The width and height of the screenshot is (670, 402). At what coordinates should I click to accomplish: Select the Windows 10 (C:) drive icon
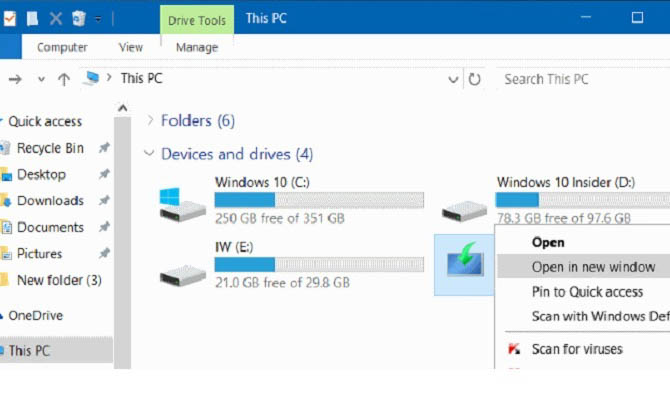(182, 205)
